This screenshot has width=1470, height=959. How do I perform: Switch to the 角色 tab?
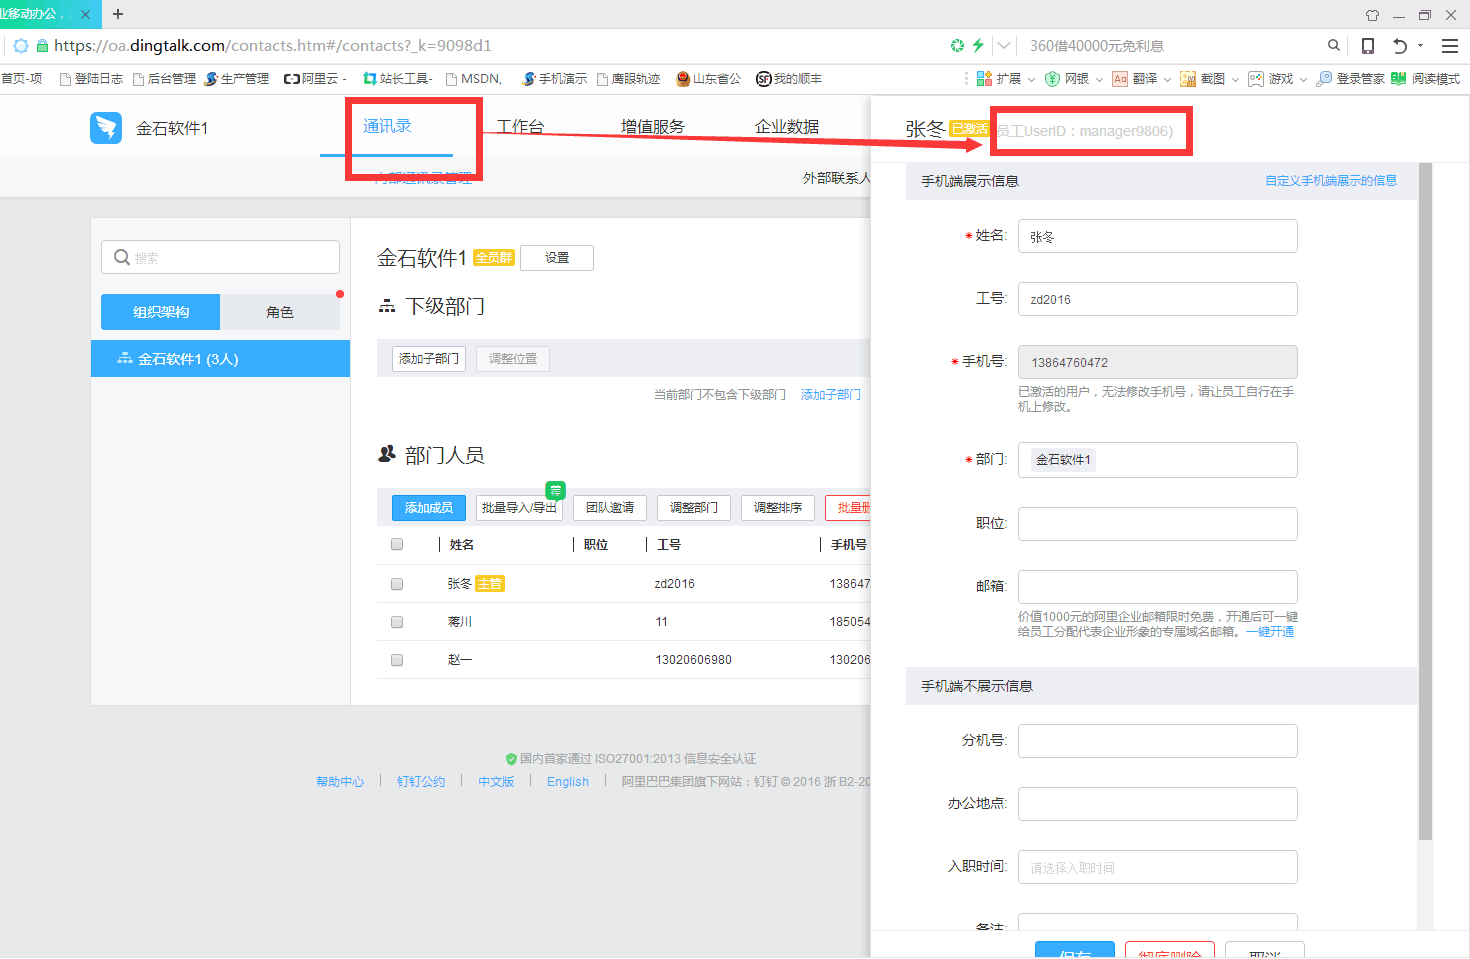[x=280, y=312]
